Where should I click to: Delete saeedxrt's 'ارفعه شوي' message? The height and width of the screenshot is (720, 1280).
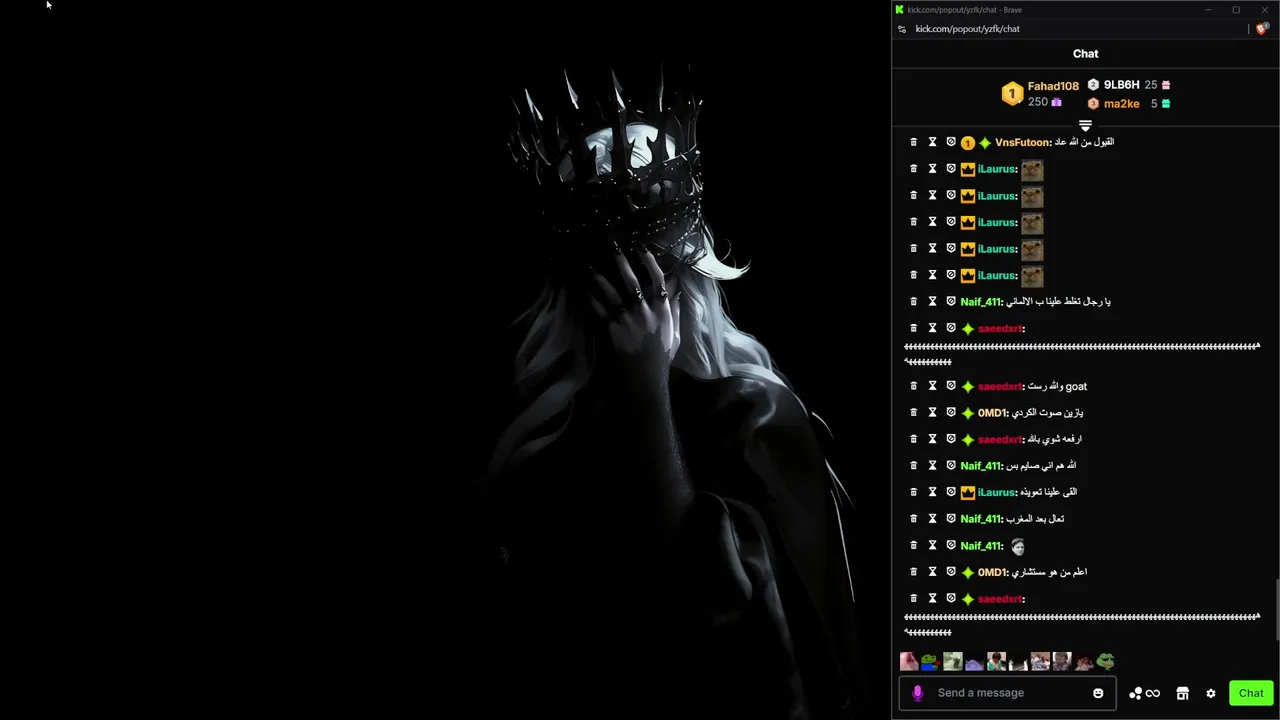pyautogui.click(x=913, y=439)
